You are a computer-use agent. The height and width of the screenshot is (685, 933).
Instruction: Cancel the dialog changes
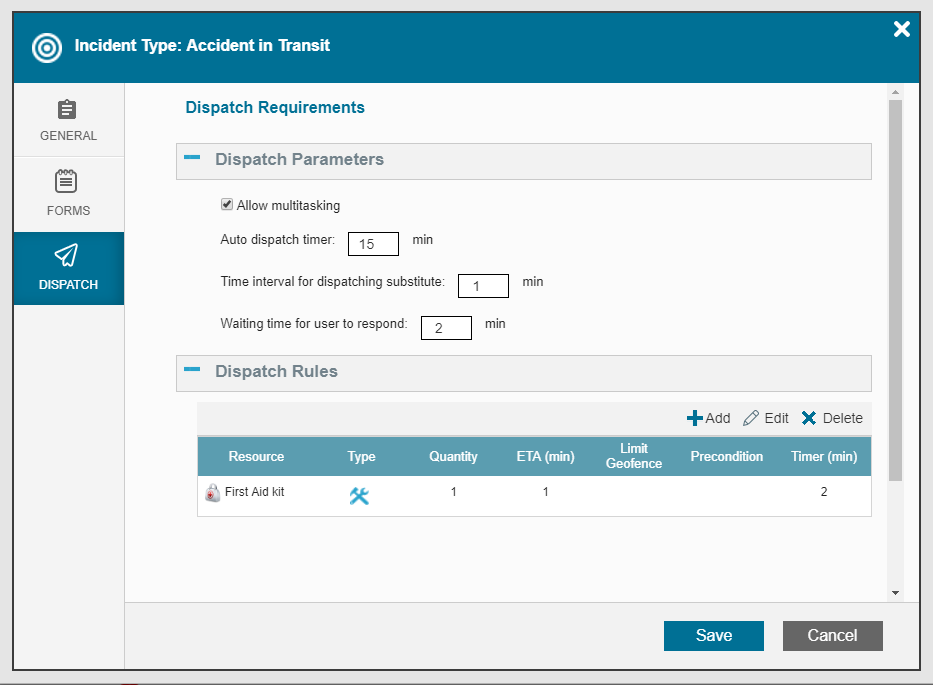click(832, 636)
